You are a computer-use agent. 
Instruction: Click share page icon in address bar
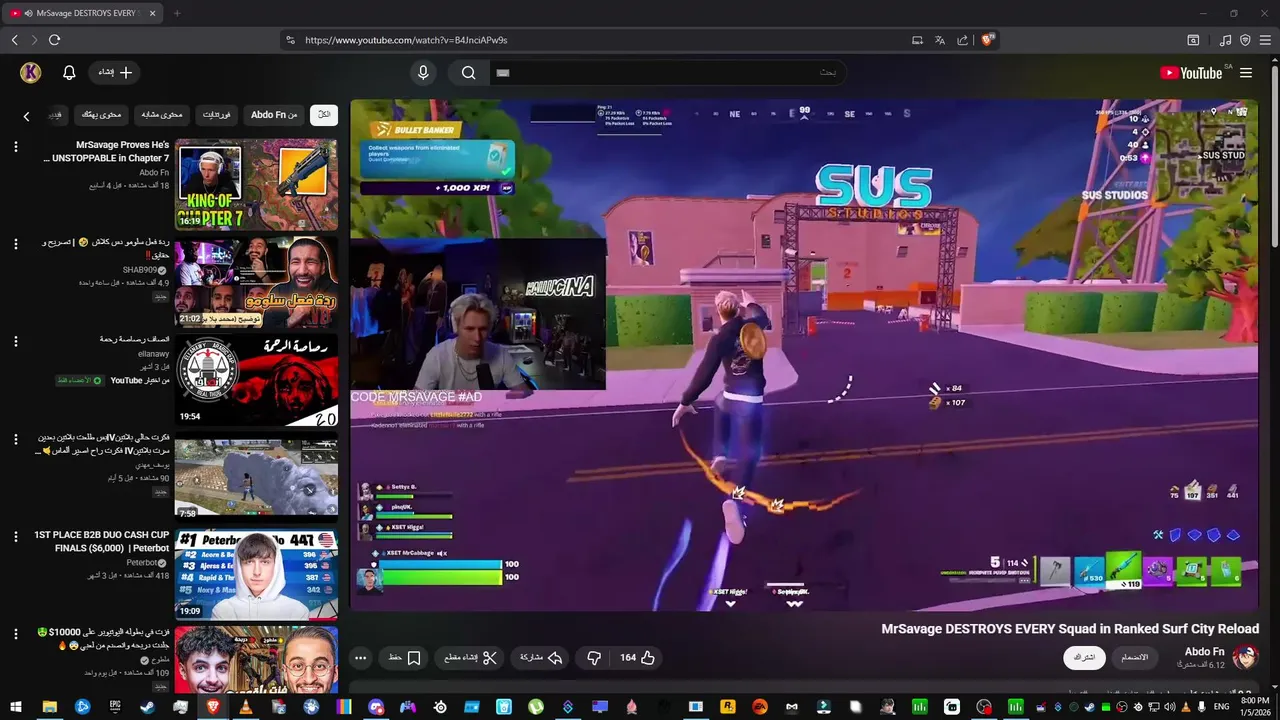click(962, 40)
